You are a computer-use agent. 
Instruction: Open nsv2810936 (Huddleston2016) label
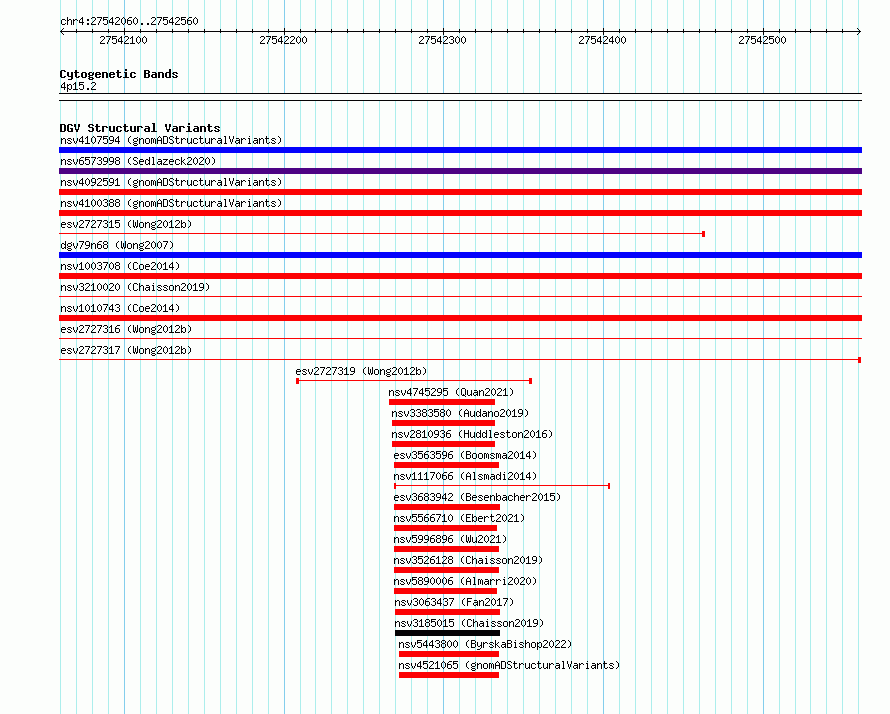click(x=472, y=434)
